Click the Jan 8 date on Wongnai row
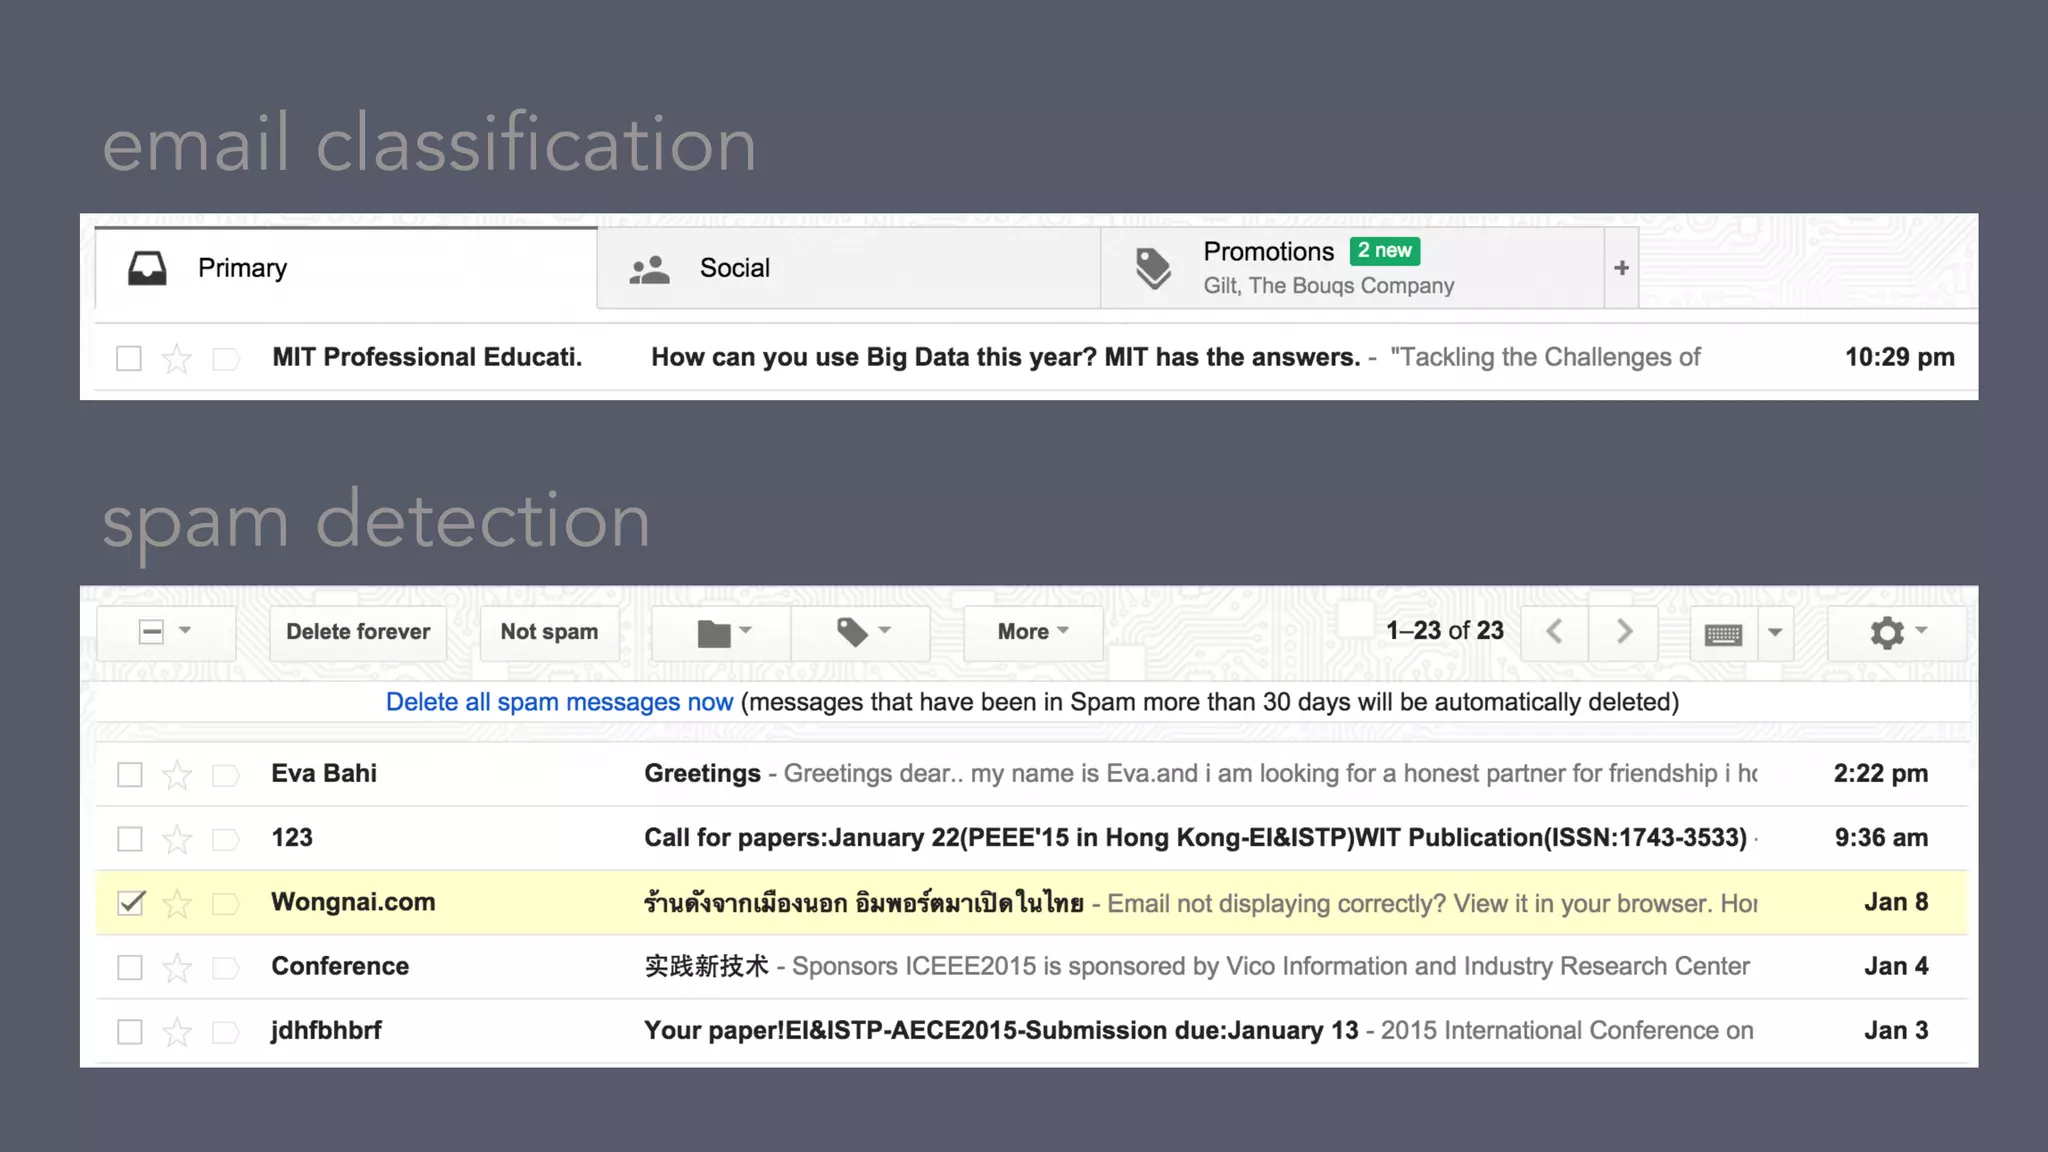 [x=1896, y=902]
